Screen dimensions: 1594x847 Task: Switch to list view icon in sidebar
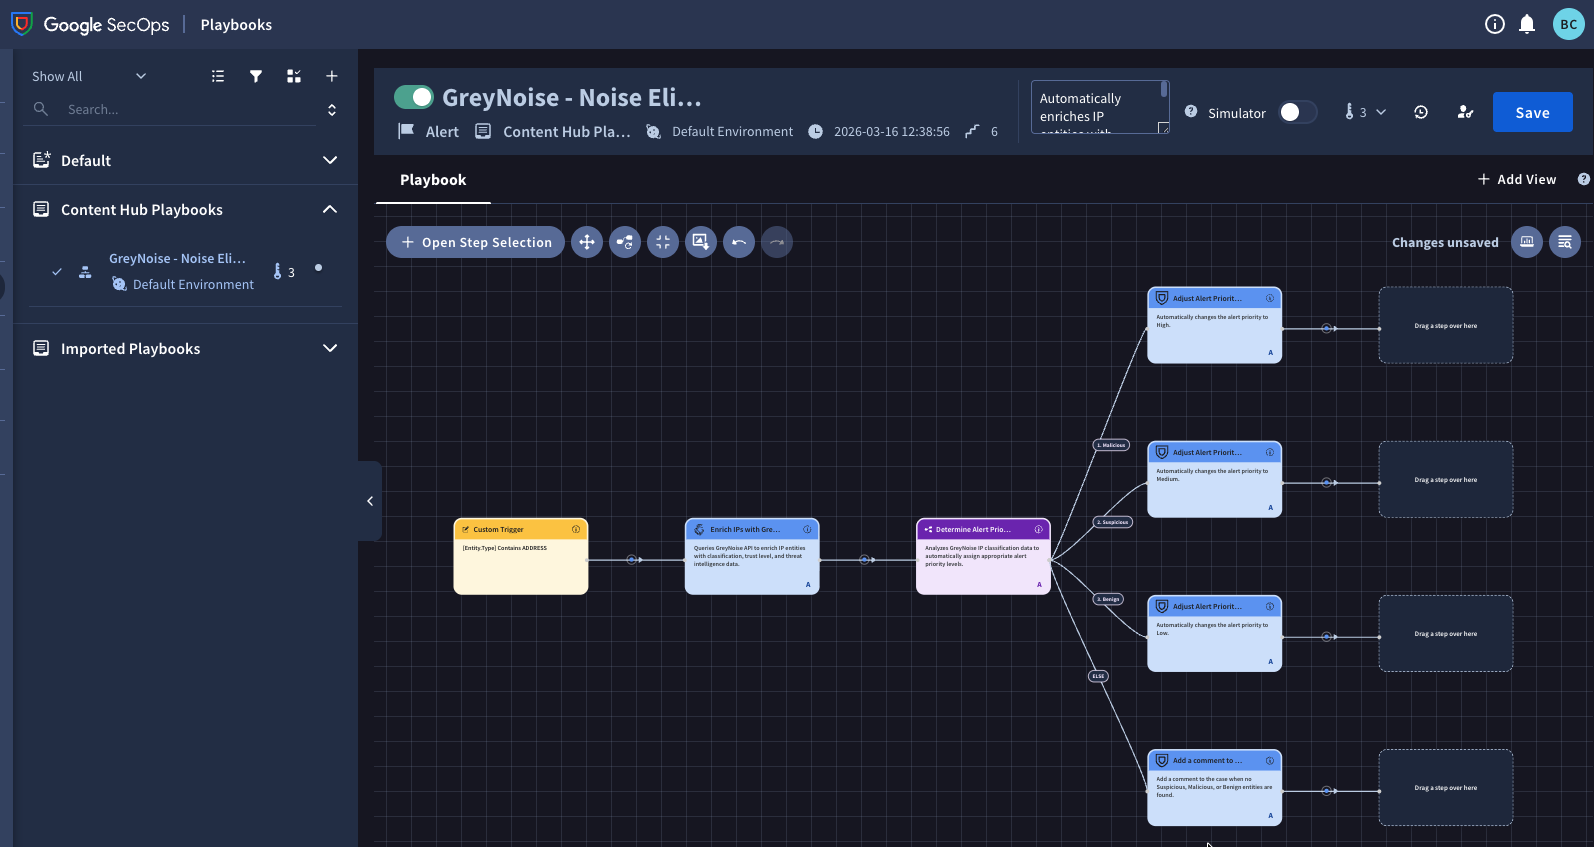218,76
